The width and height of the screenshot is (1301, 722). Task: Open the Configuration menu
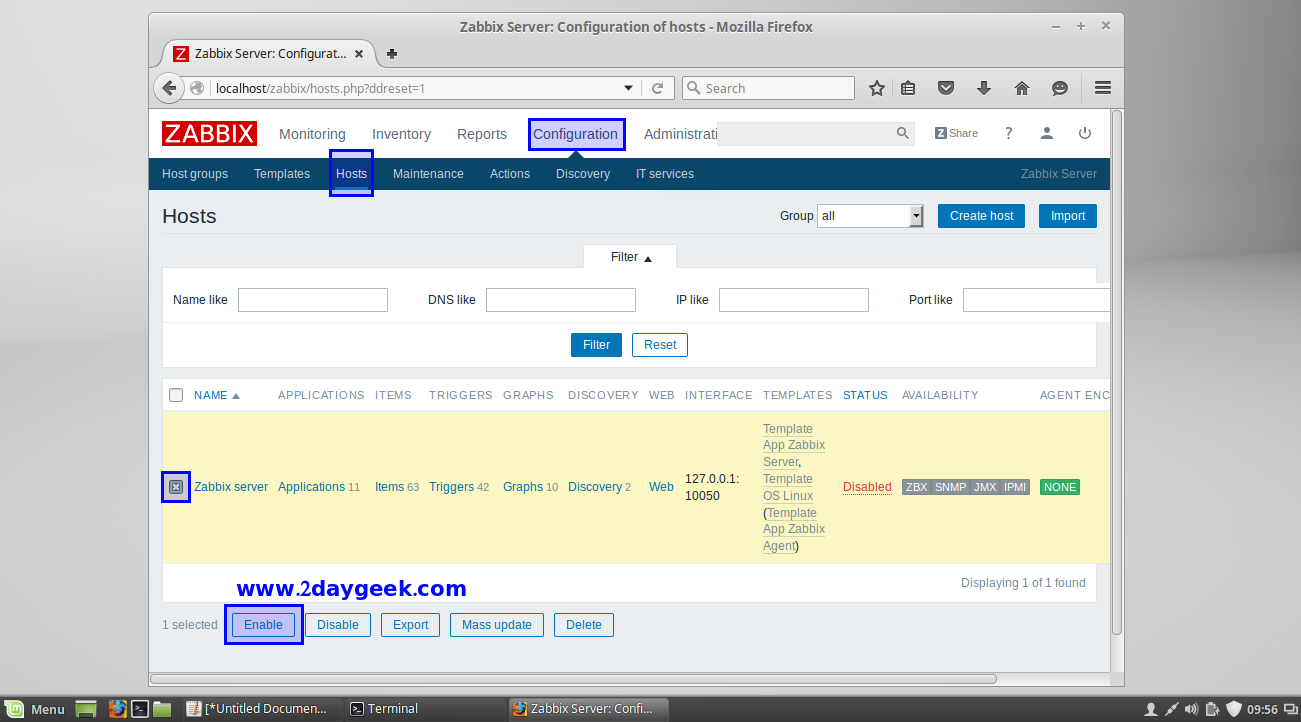tap(575, 134)
